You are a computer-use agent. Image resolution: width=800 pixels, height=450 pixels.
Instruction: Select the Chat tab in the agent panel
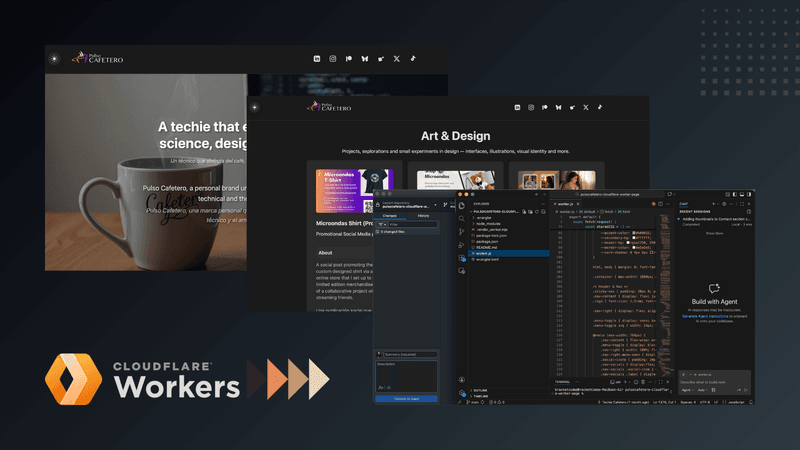[683, 204]
